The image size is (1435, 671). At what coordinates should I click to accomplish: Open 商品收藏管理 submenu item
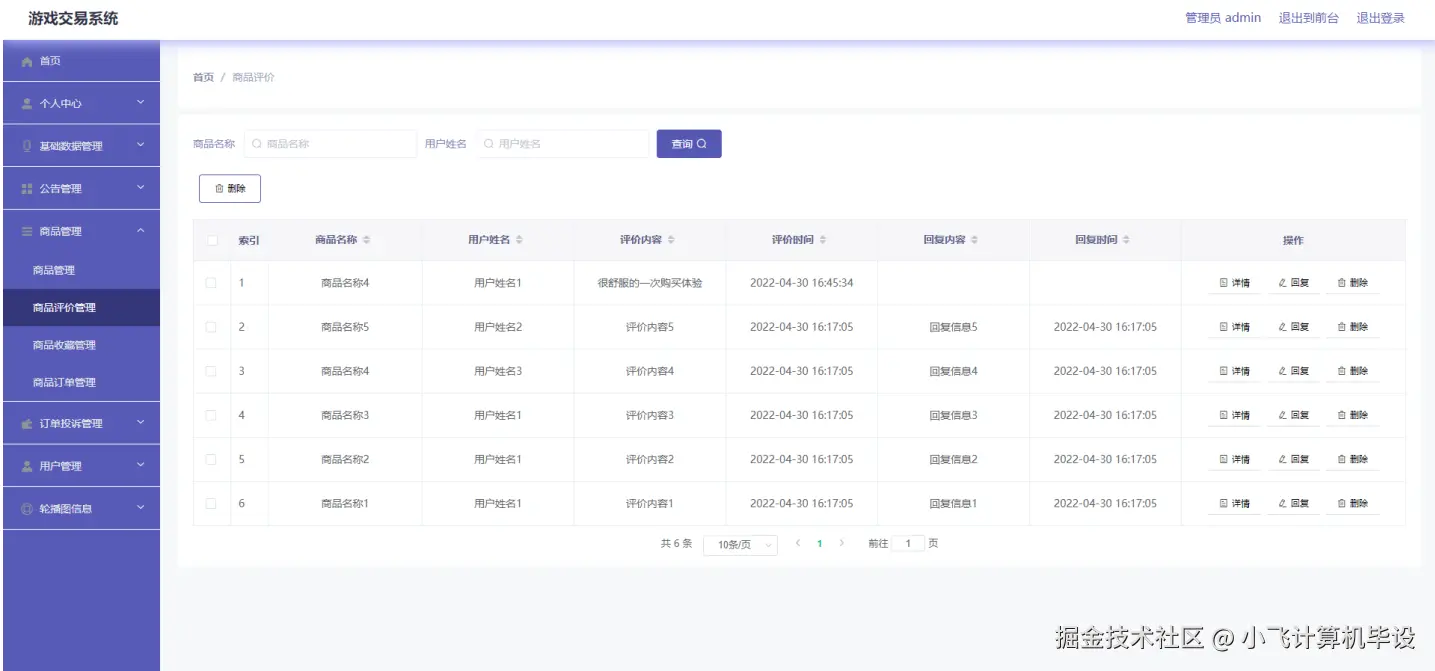click(x=81, y=345)
